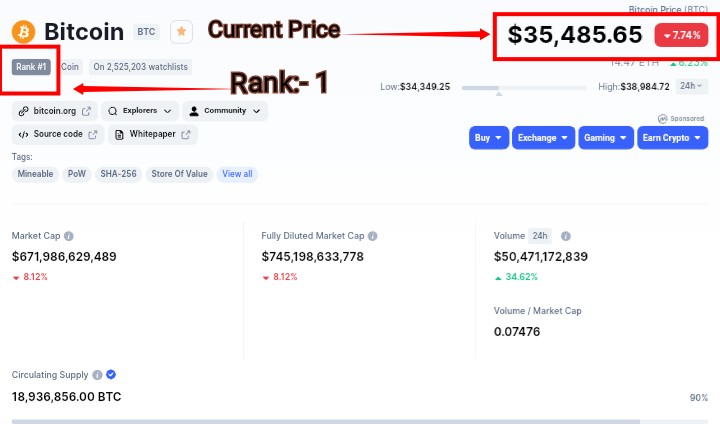Click the red 7.74% price change badge
The image size is (720, 445).
pos(681,35)
